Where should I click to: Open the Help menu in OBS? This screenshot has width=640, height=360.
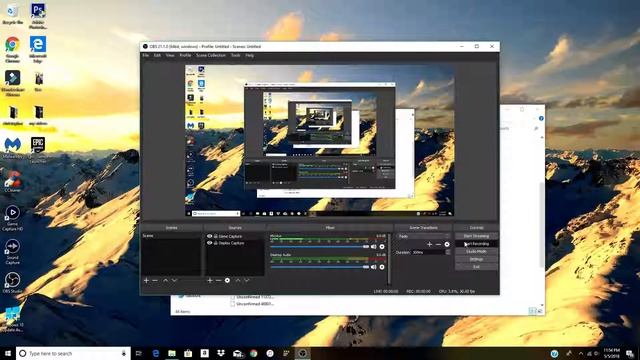coord(249,55)
